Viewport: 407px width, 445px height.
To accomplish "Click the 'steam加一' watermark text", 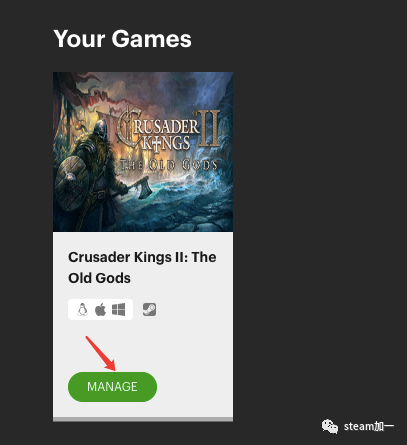I will (369, 426).
